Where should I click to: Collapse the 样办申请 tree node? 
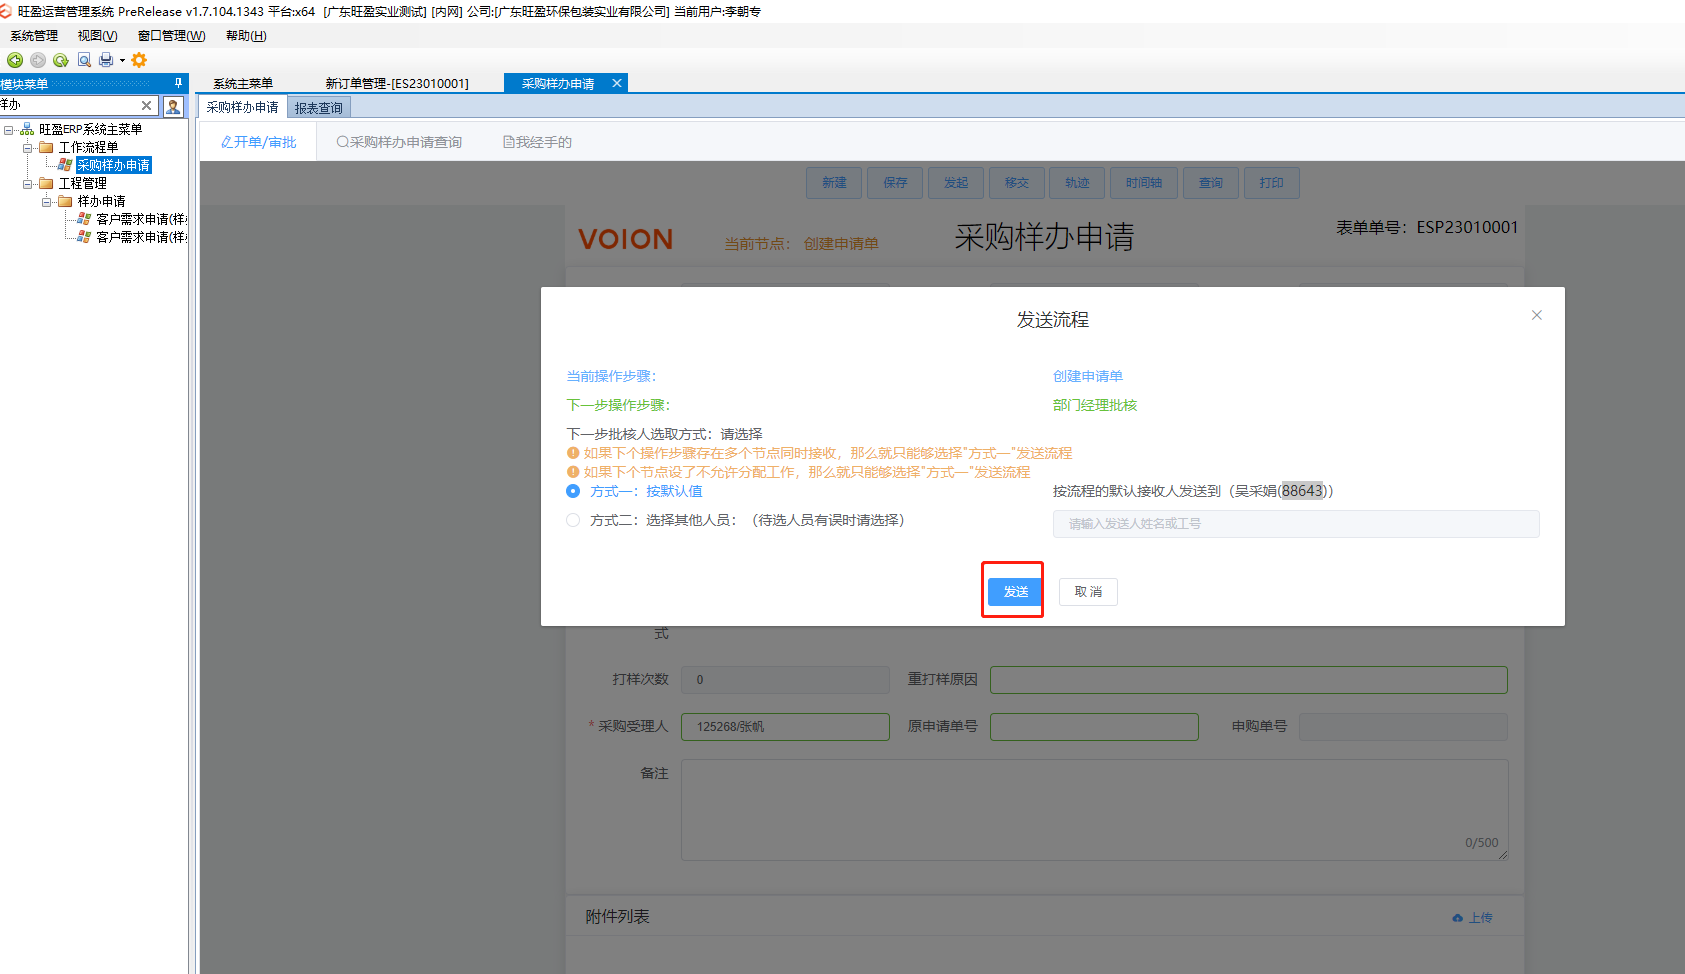tap(46, 201)
